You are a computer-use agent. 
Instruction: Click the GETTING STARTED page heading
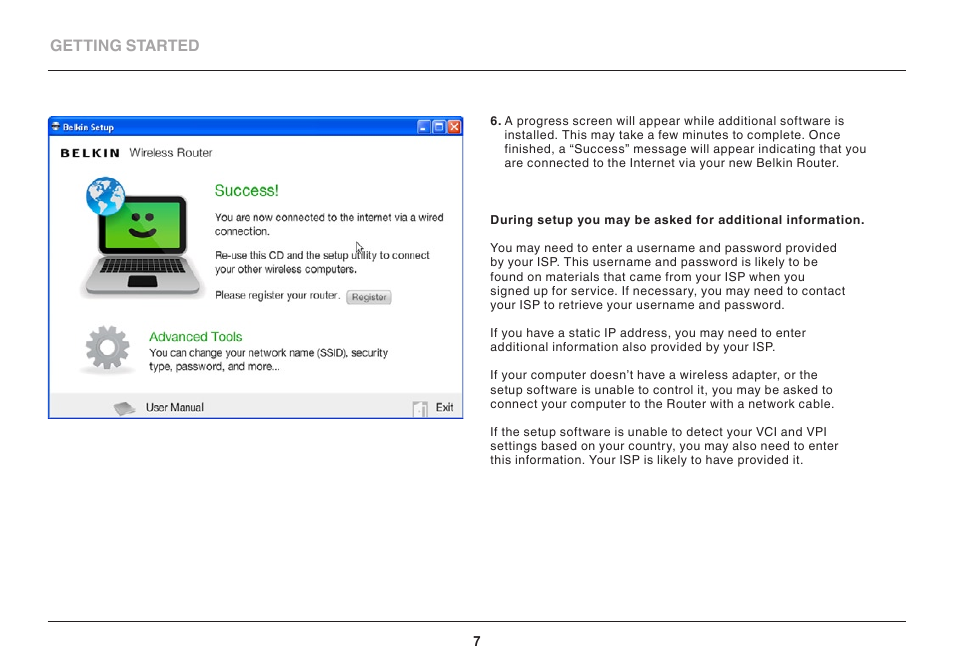(x=125, y=46)
